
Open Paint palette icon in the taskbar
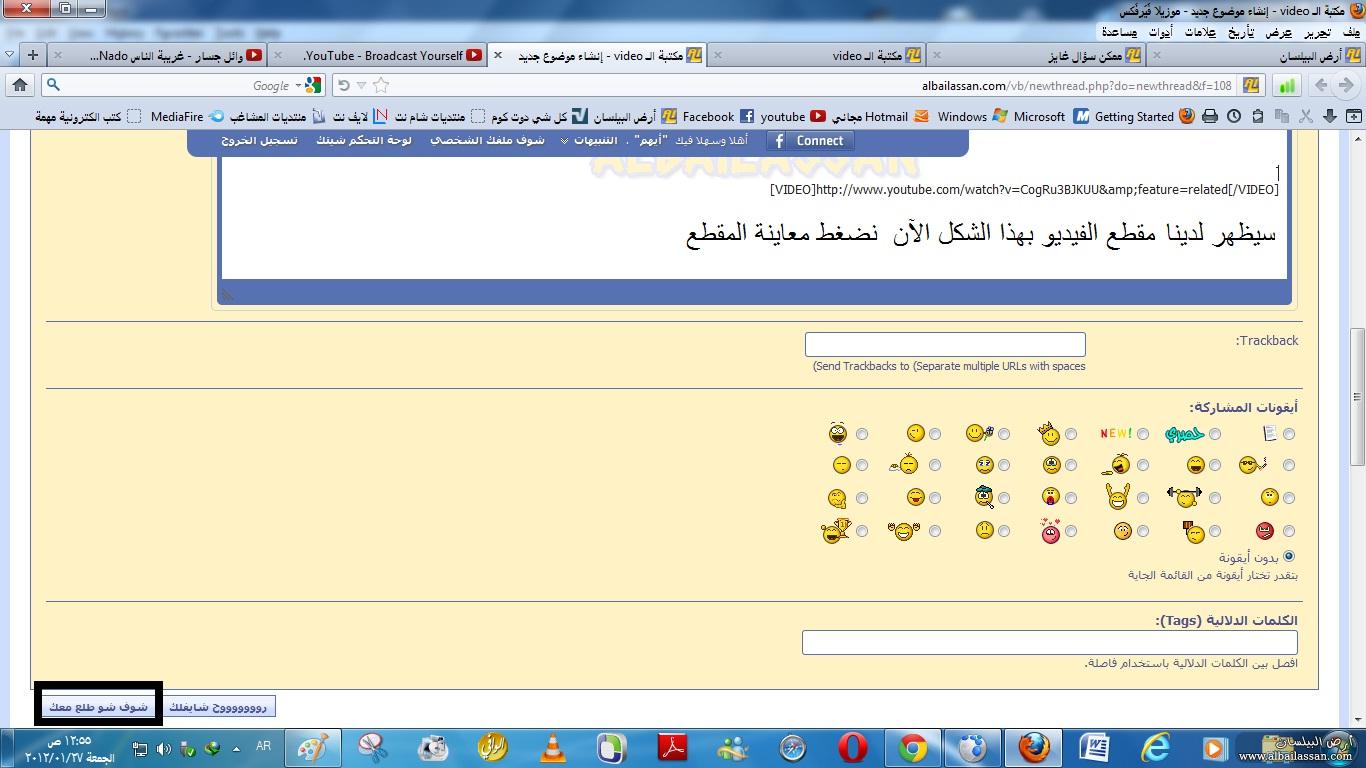(x=312, y=747)
